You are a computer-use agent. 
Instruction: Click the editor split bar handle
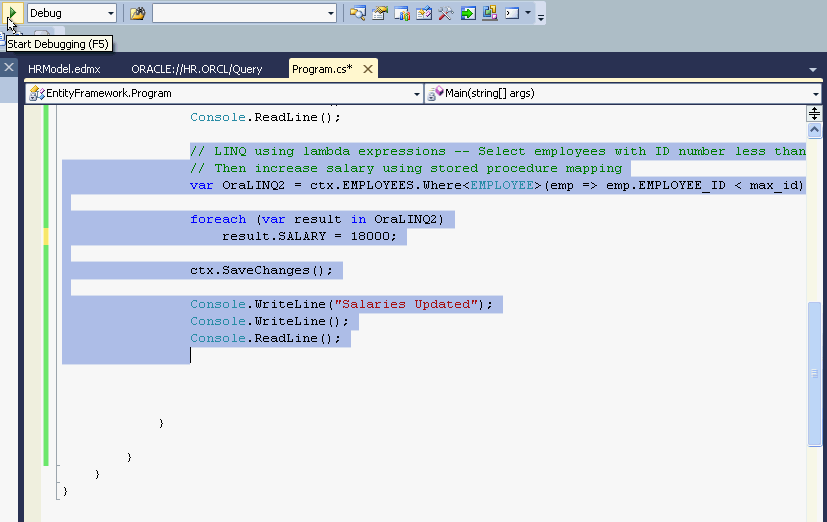pos(814,113)
